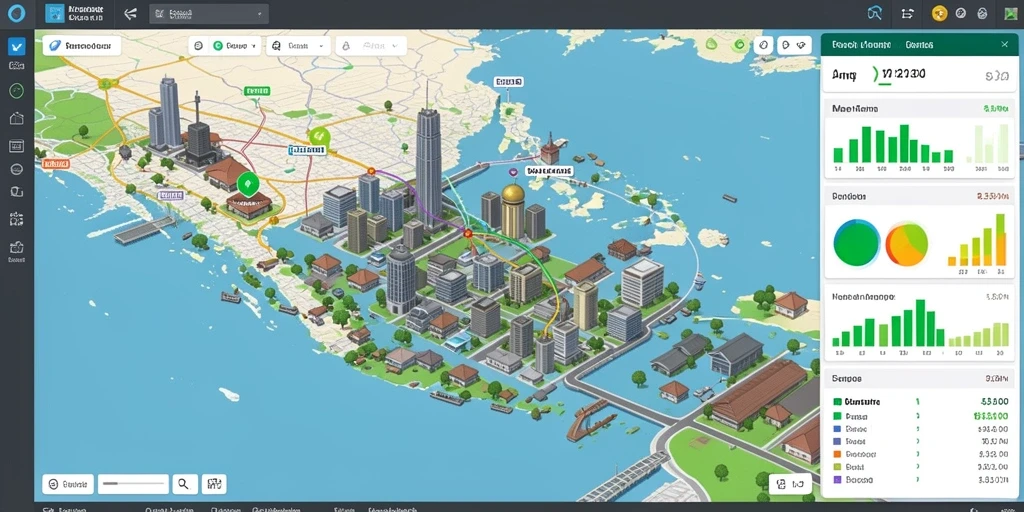Click the gold coin icon in the header
1024x512 pixels.
coord(940,13)
